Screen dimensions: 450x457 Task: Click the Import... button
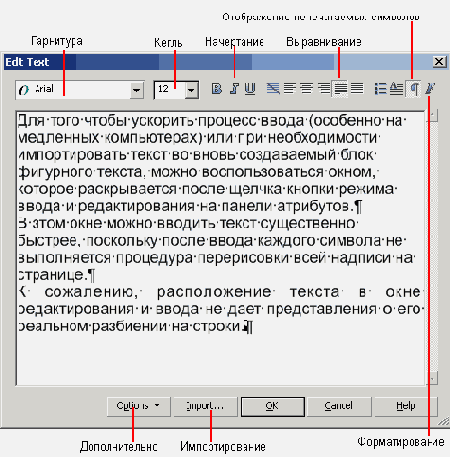(x=205, y=406)
